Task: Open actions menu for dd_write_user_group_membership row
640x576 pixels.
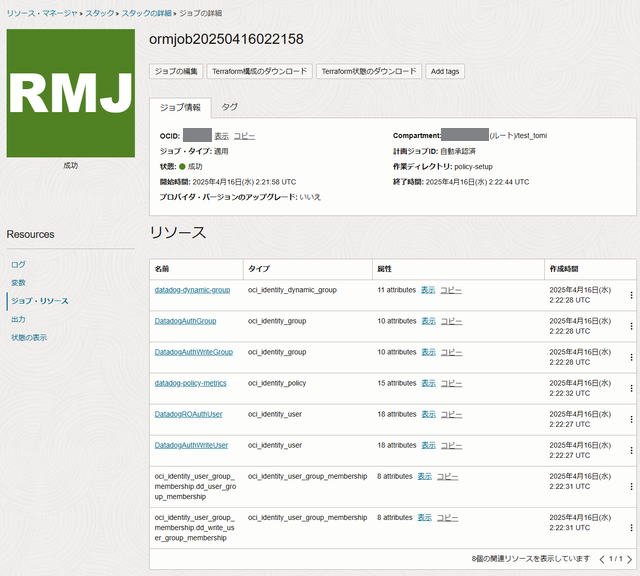Action: click(631, 528)
